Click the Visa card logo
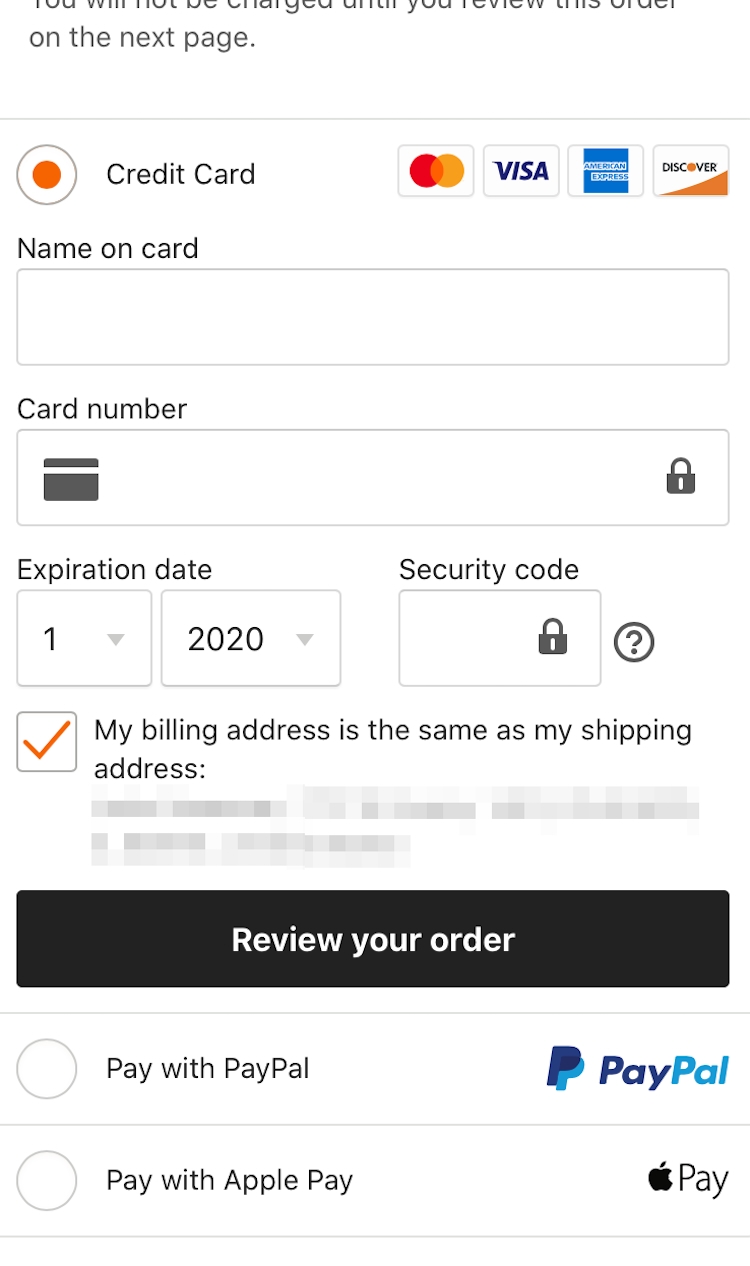Image resolution: width=750 pixels, height=1266 pixels. (521, 171)
